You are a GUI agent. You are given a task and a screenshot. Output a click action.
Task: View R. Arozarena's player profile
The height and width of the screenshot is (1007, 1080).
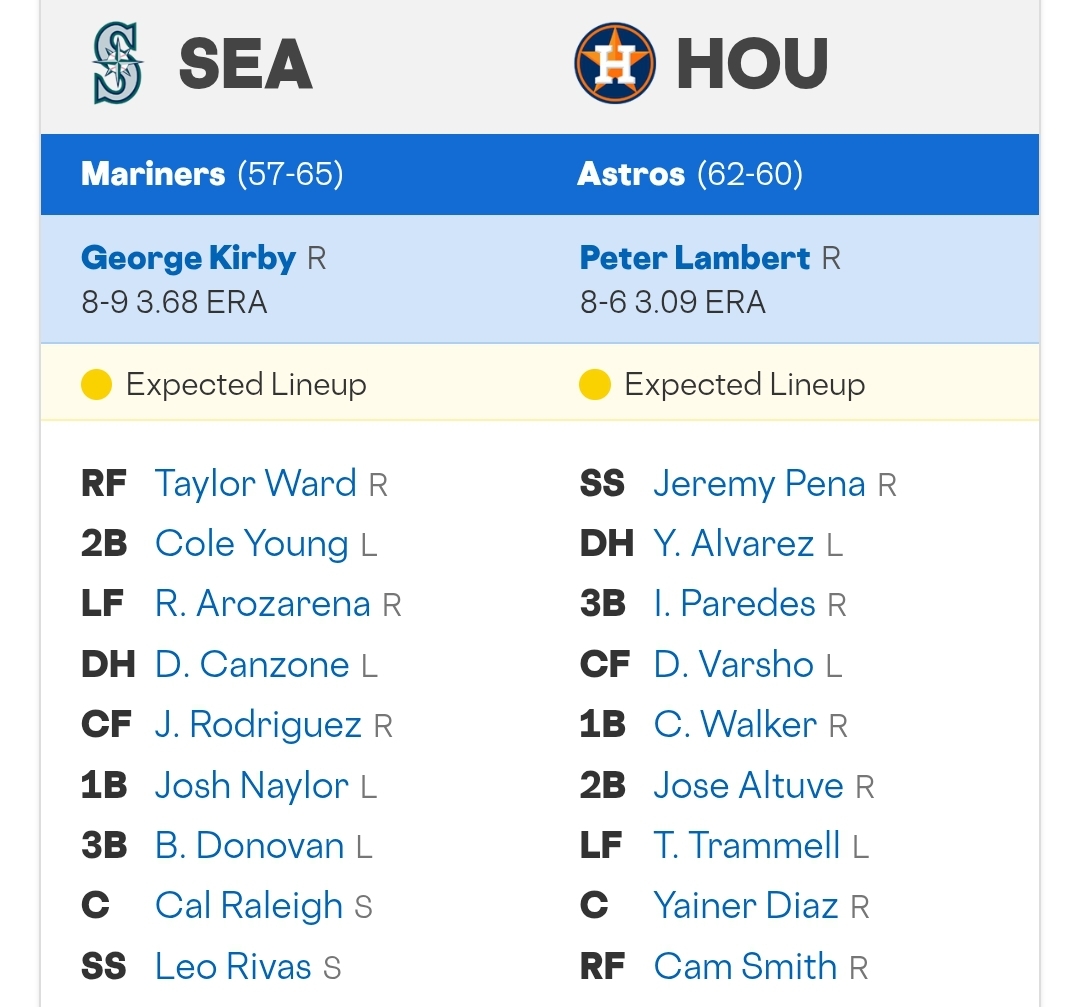pyautogui.click(x=262, y=604)
